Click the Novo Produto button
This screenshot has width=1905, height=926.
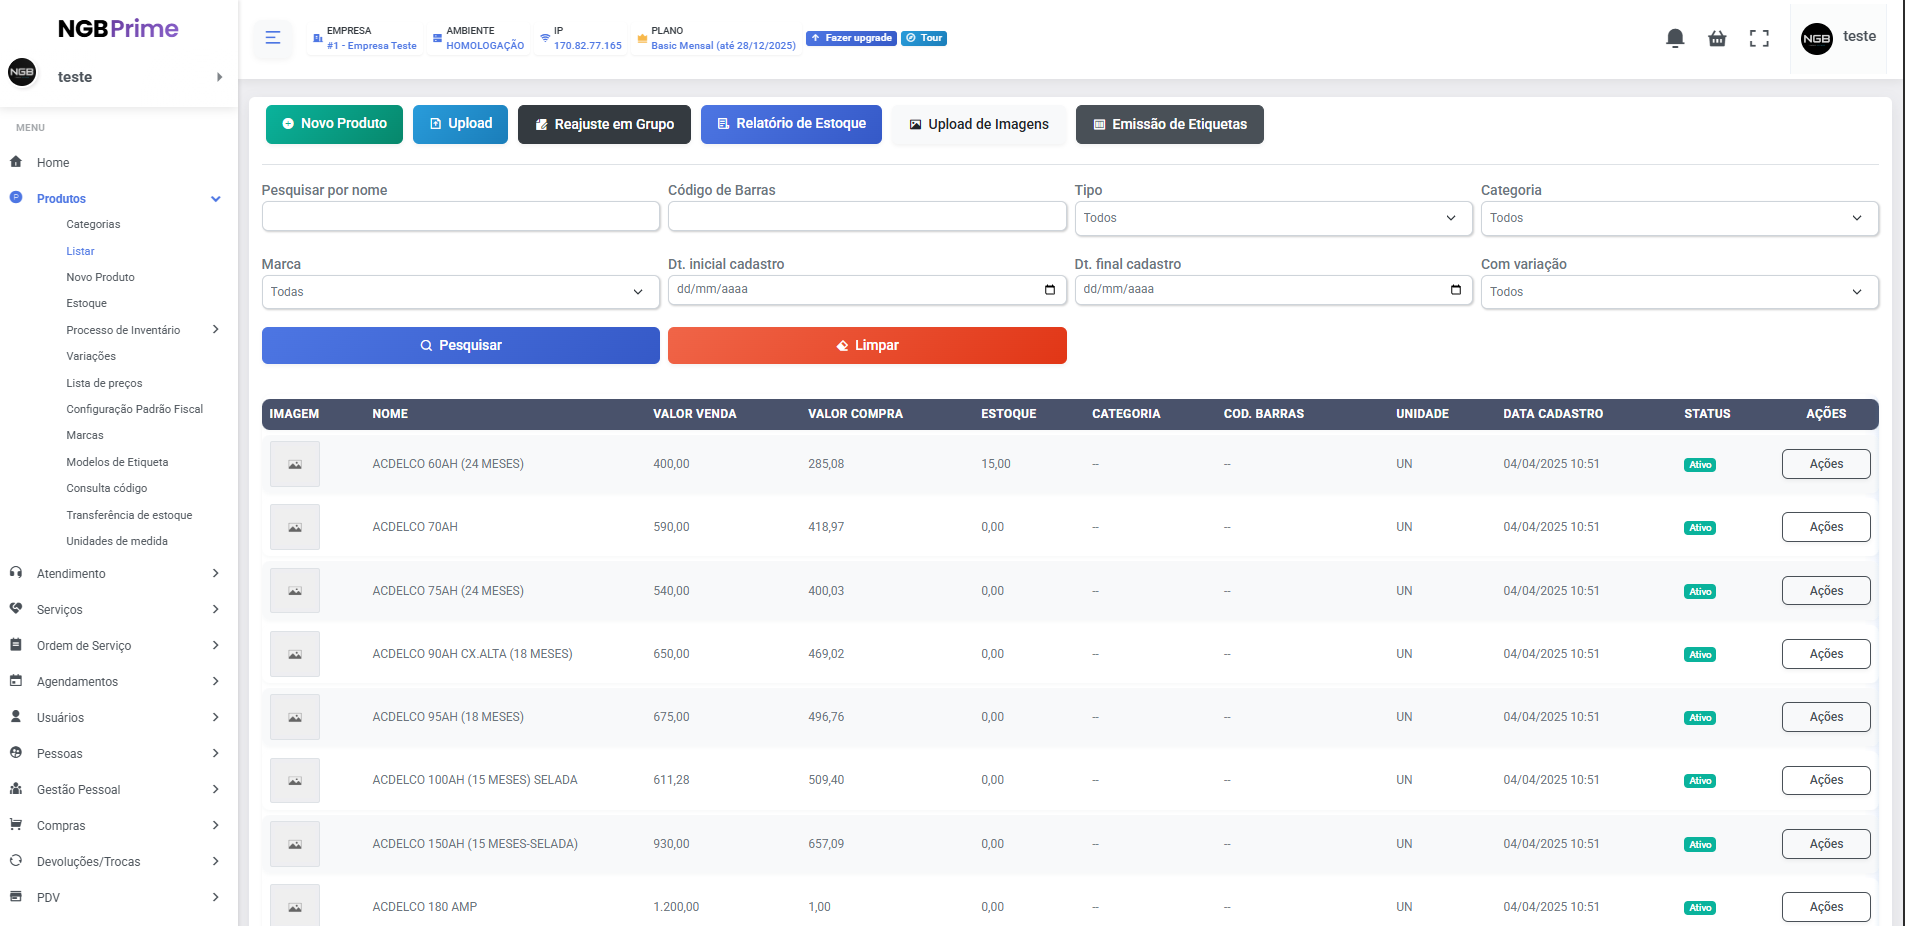click(334, 124)
